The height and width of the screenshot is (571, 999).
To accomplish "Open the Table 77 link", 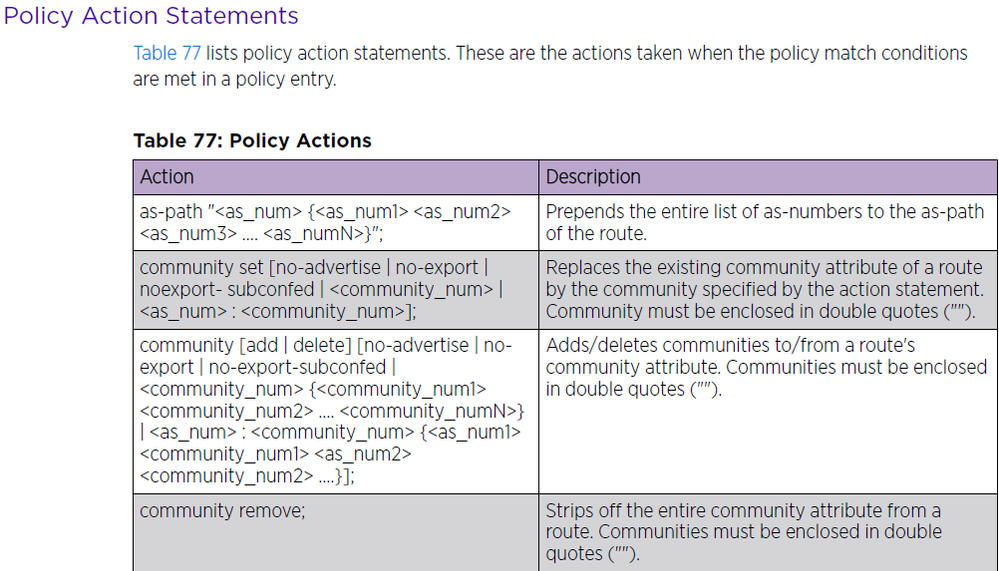I will pyautogui.click(x=167, y=53).
